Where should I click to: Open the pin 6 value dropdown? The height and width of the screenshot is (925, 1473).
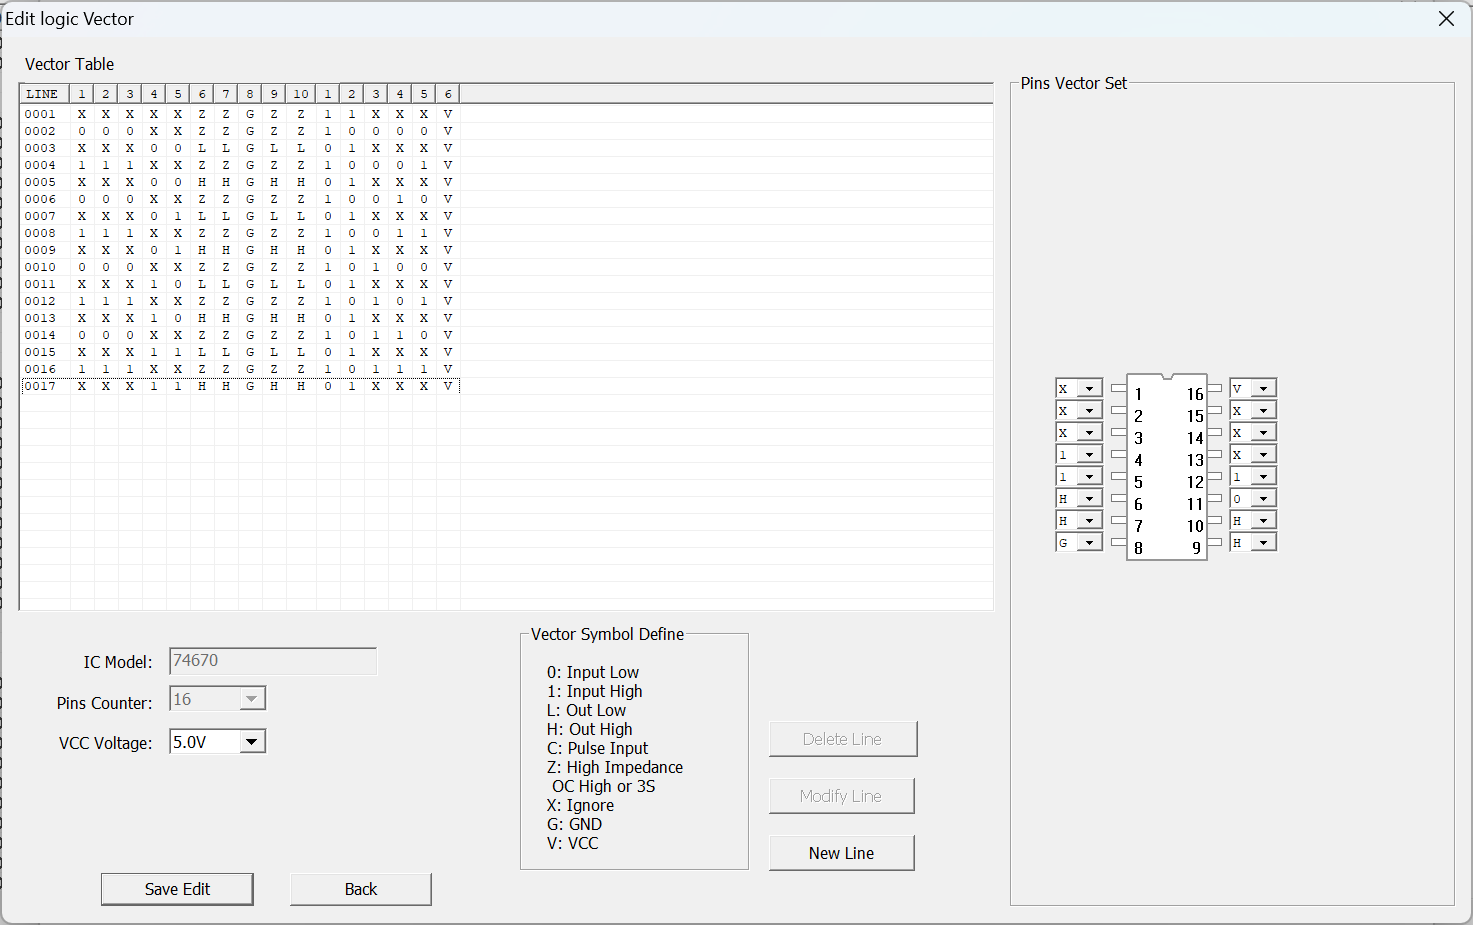pos(1089,499)
